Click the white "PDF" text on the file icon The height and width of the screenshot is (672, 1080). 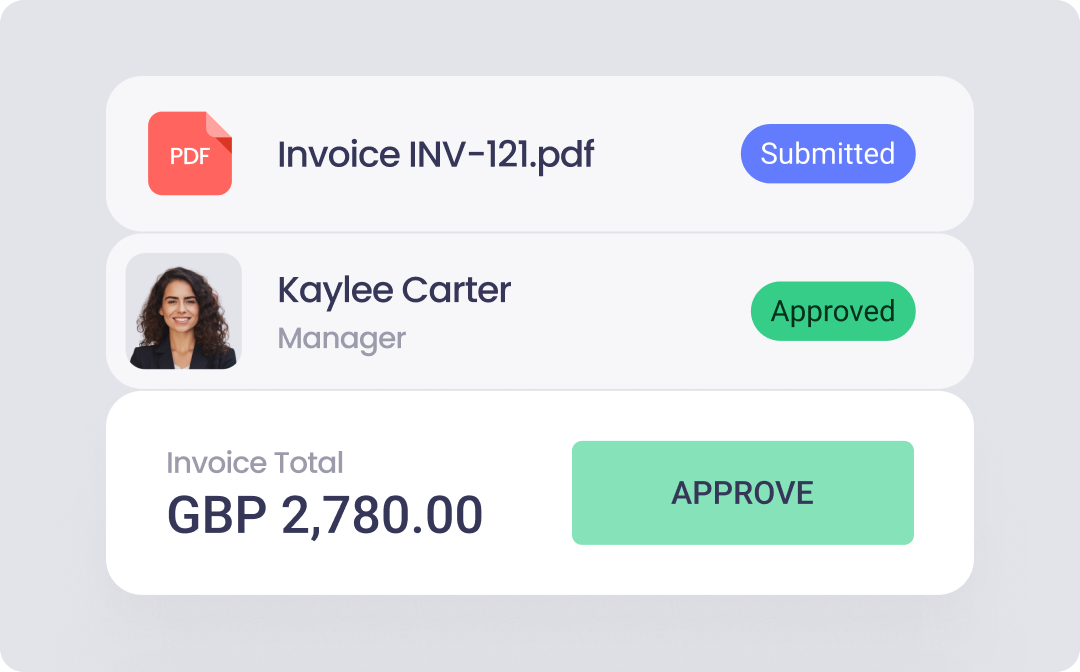(189, 157)
